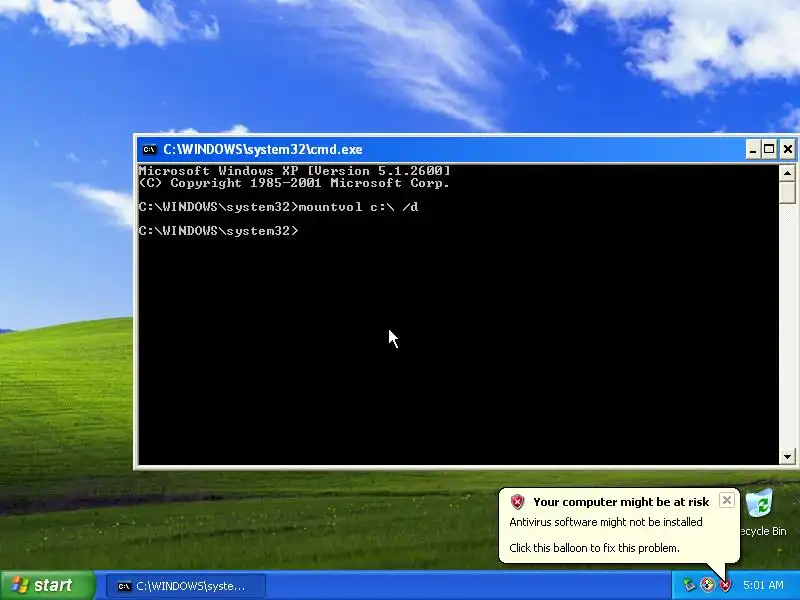The image size is (800, 600).
Task: Click the '(C) Copyright 1985-2001 Microsoft Corp.' line
Action: click(x=294, y=183)
